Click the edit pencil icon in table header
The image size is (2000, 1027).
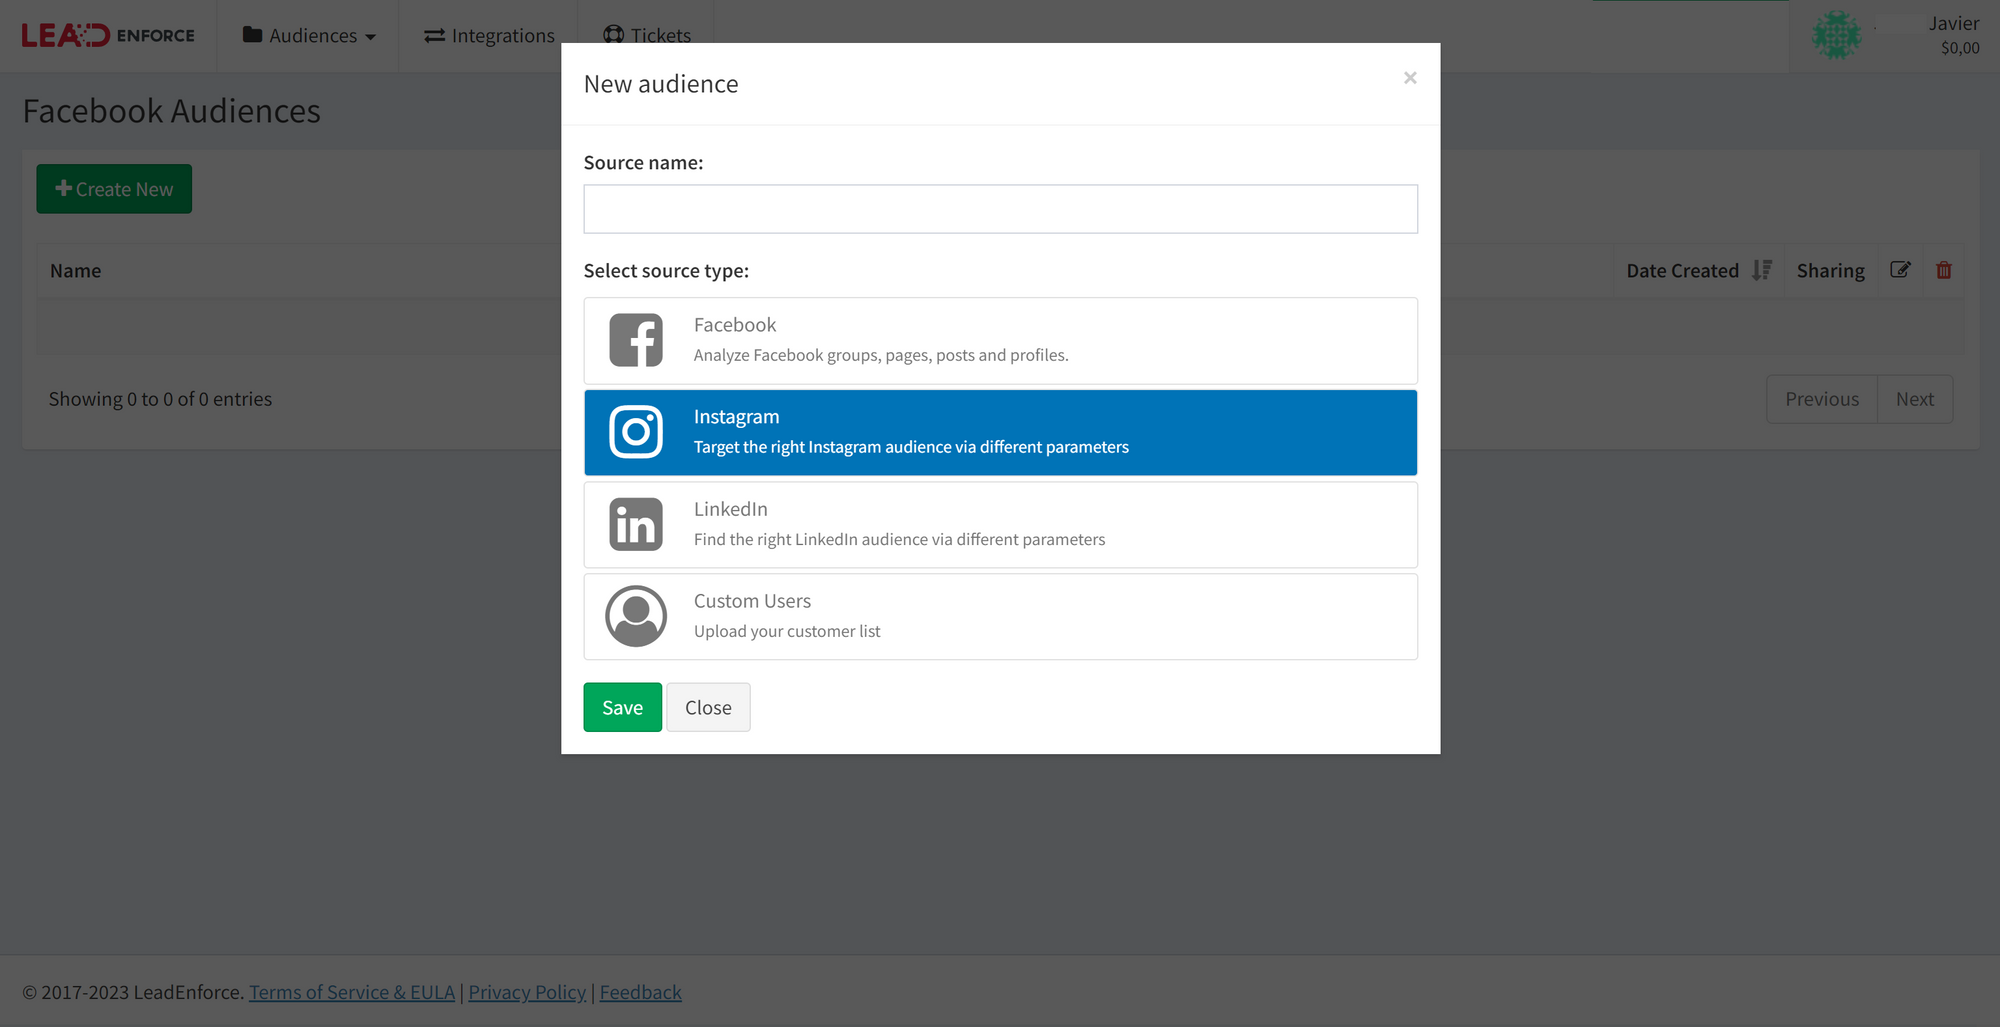[x=1900, y=270]
